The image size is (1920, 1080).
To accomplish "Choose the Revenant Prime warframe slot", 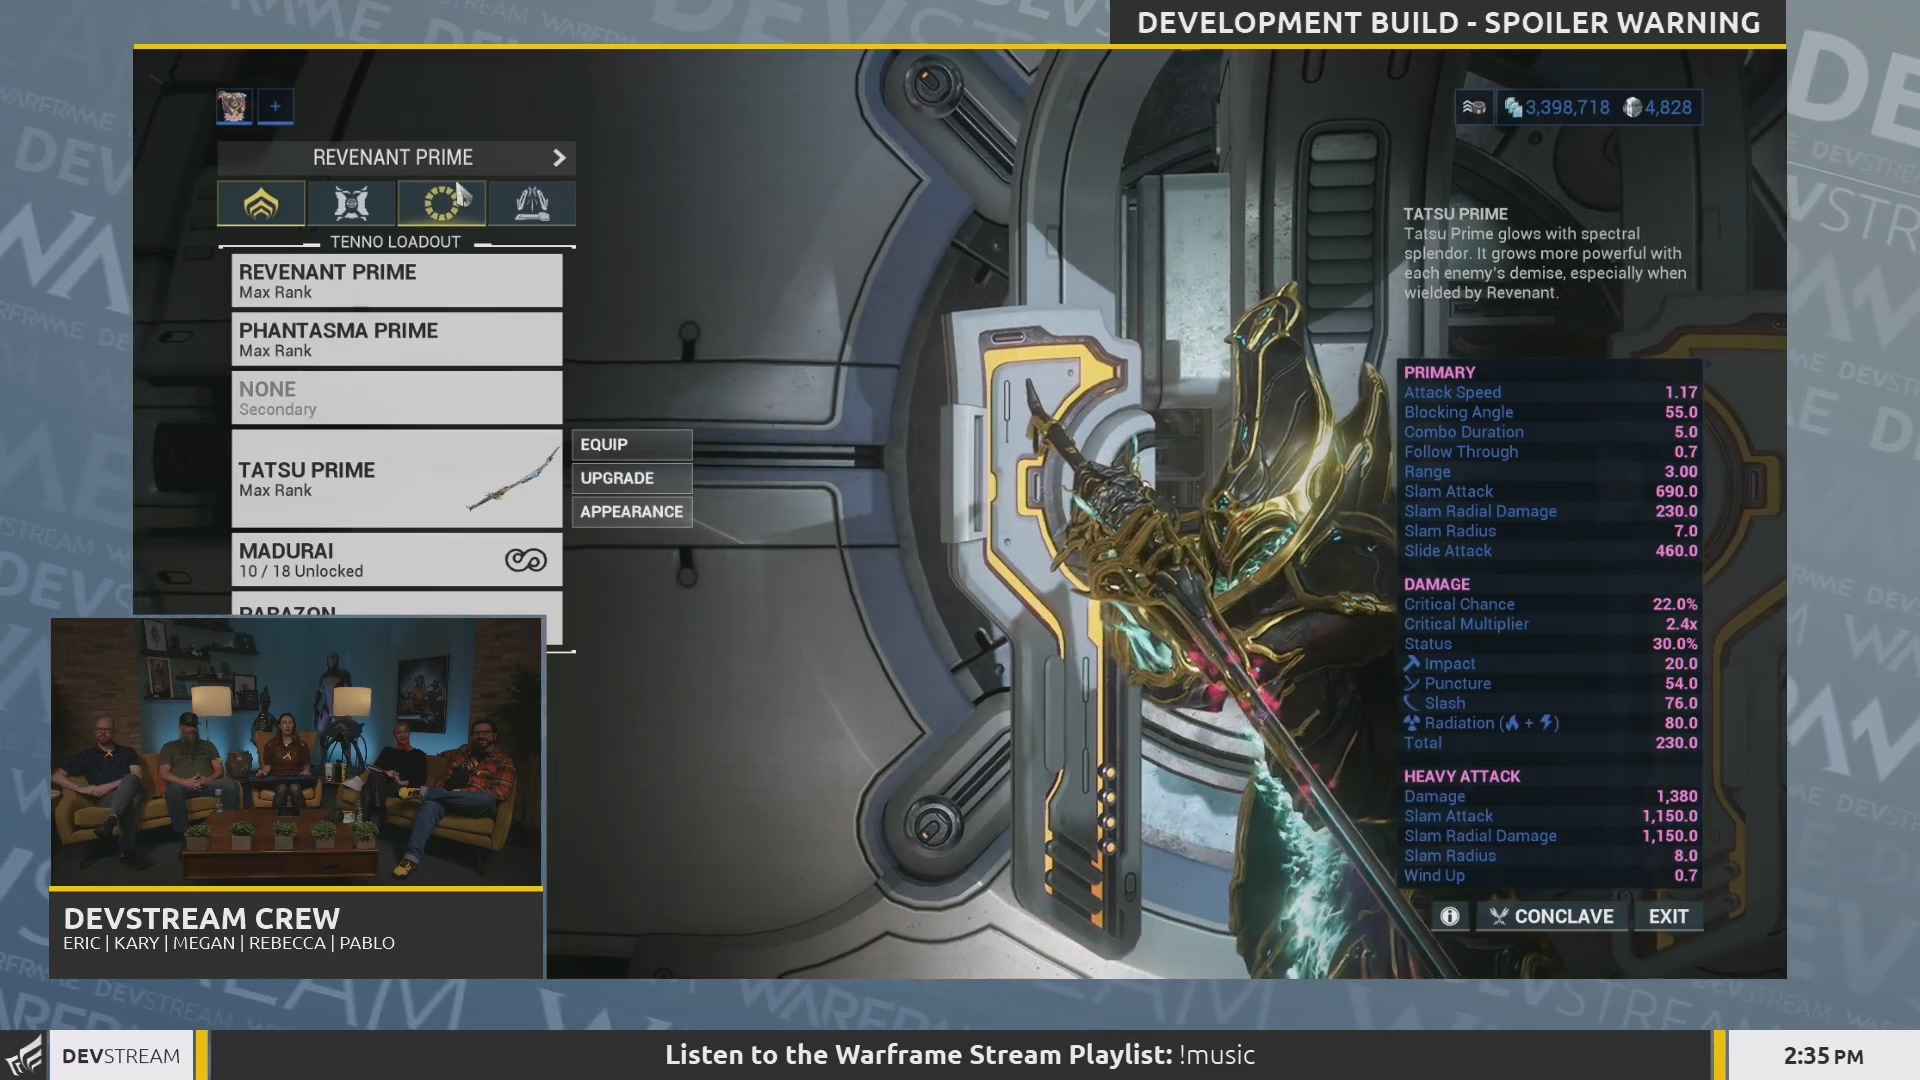I will [x=397, y=281].
